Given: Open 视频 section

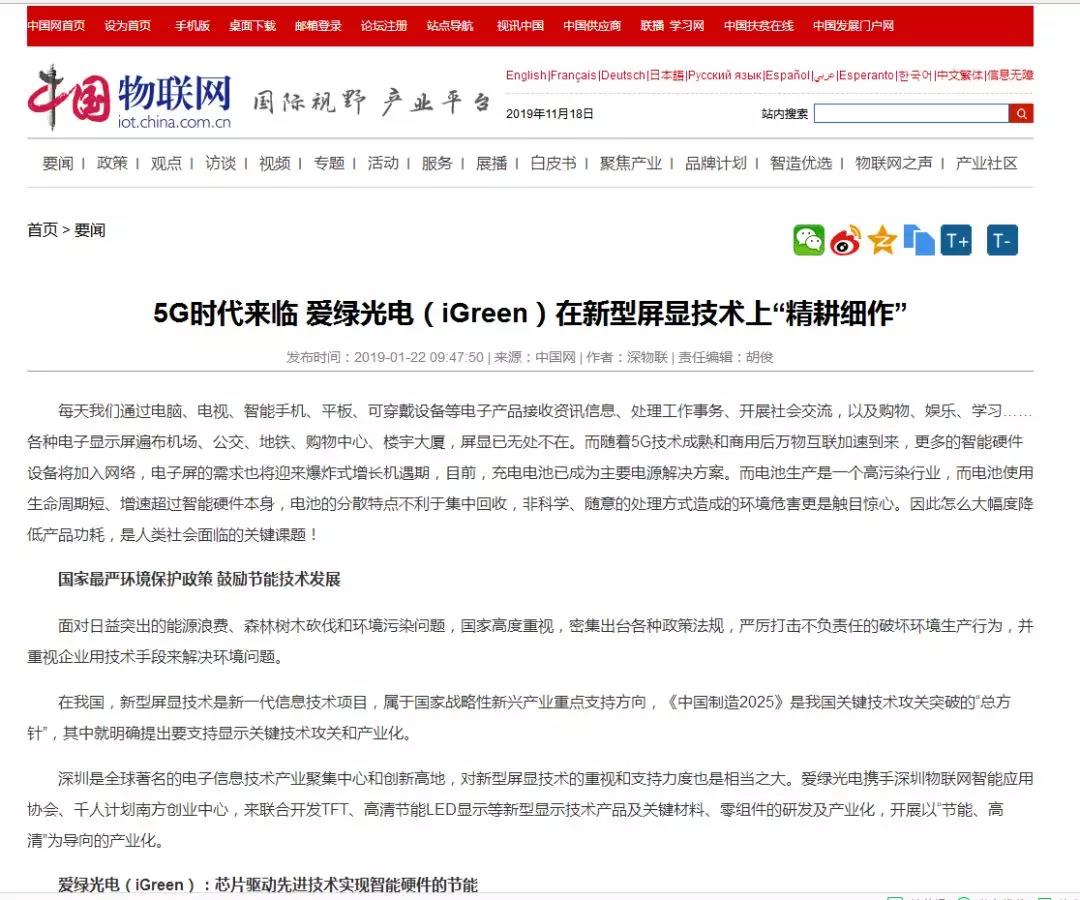Looking at the screenshot, I should pyautogui.click(x=275, y=163).
